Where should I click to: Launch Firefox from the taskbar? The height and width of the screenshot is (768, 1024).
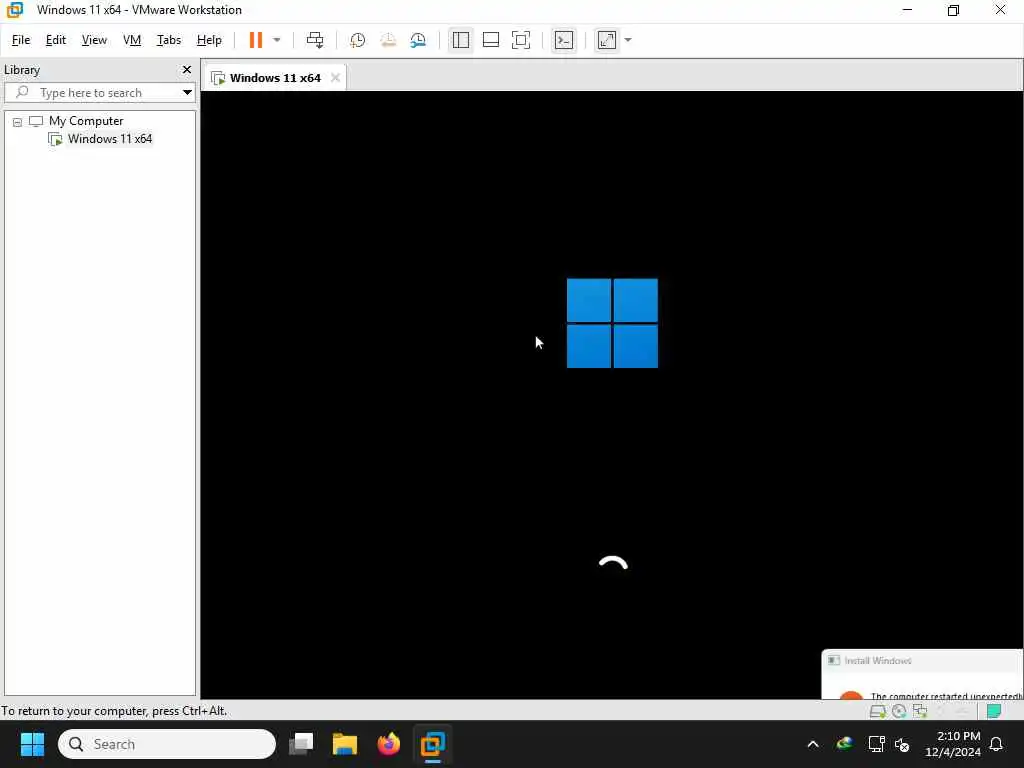[389, 744]
